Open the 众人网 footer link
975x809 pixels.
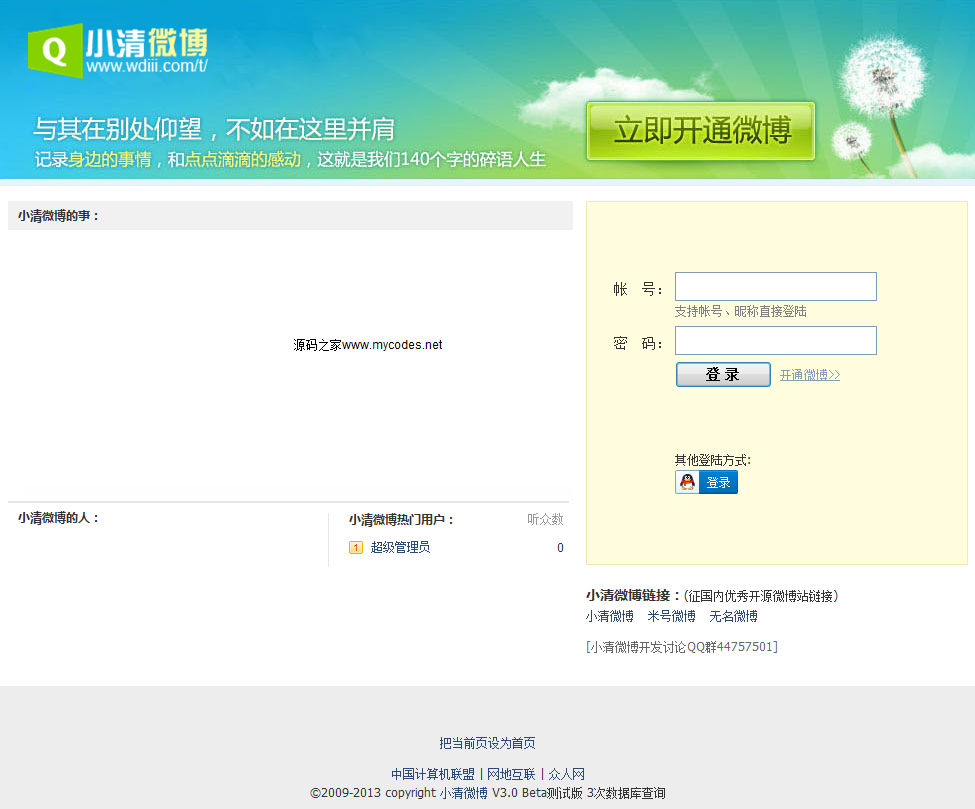[566, 774]
